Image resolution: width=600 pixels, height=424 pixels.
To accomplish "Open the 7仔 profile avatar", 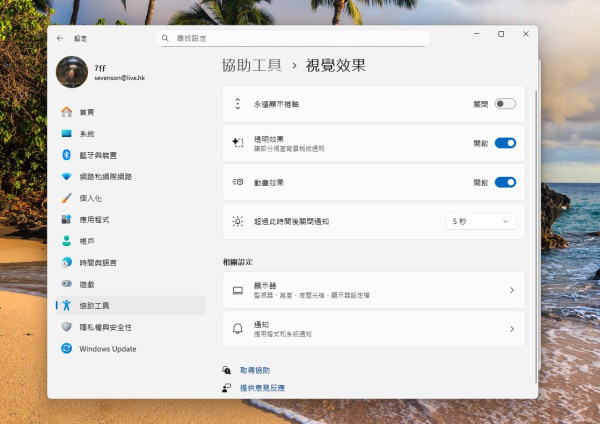I will (x=72, y=72).
